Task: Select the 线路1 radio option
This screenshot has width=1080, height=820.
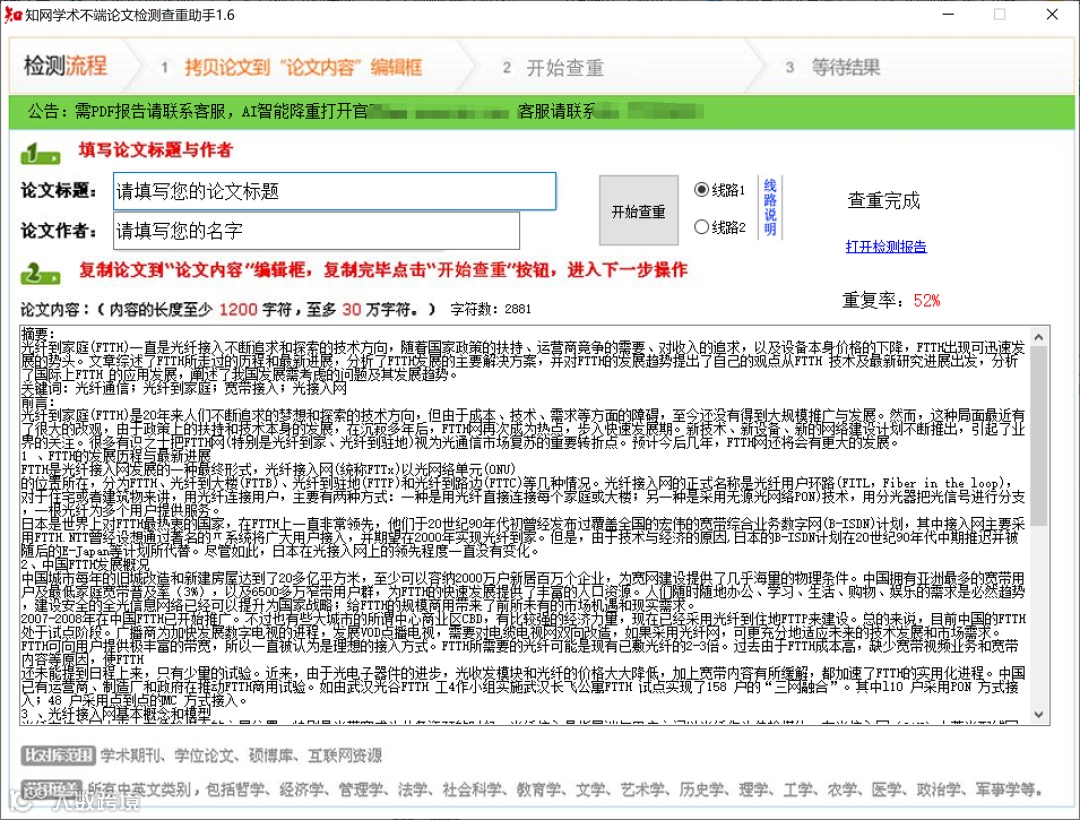Action: [720, 189]
